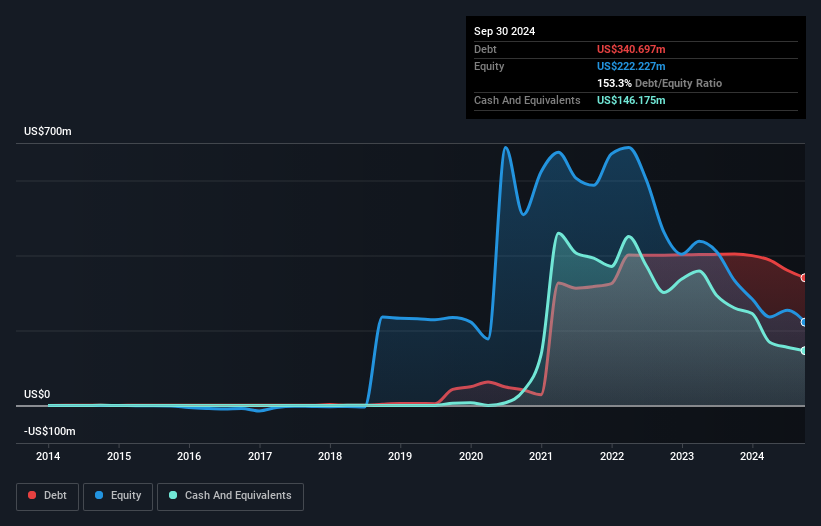This screenshot has height=526, width=821.
Task: Click the 153.3% Debt/Equity Ratio text
Action: [x=659, y=83]
